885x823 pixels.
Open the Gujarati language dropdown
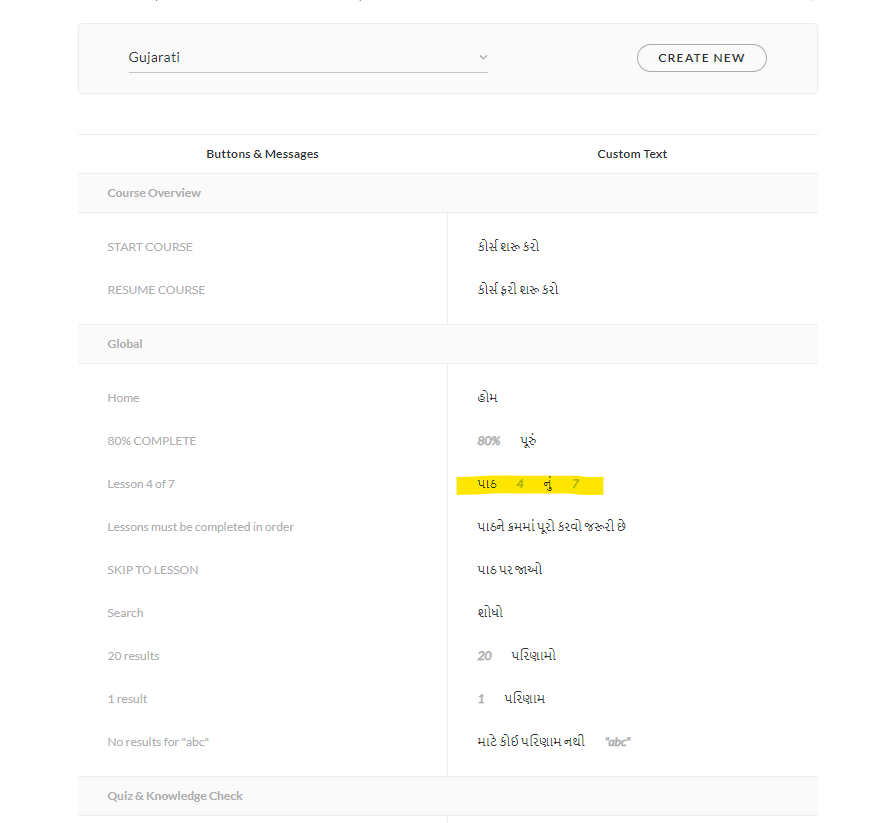(307, 58)
